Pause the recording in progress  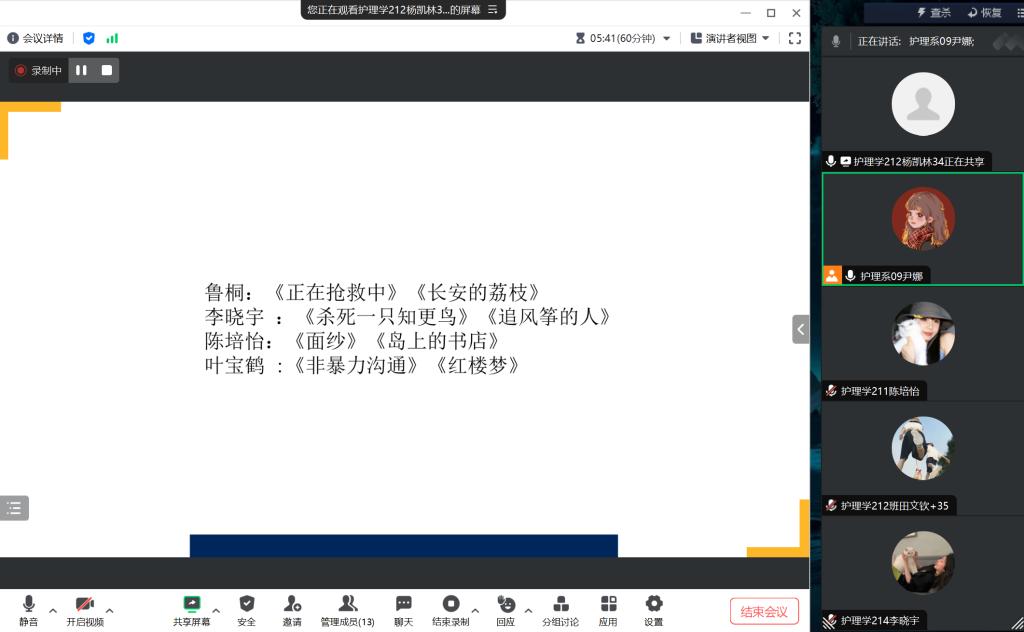[x=81, y=70]
